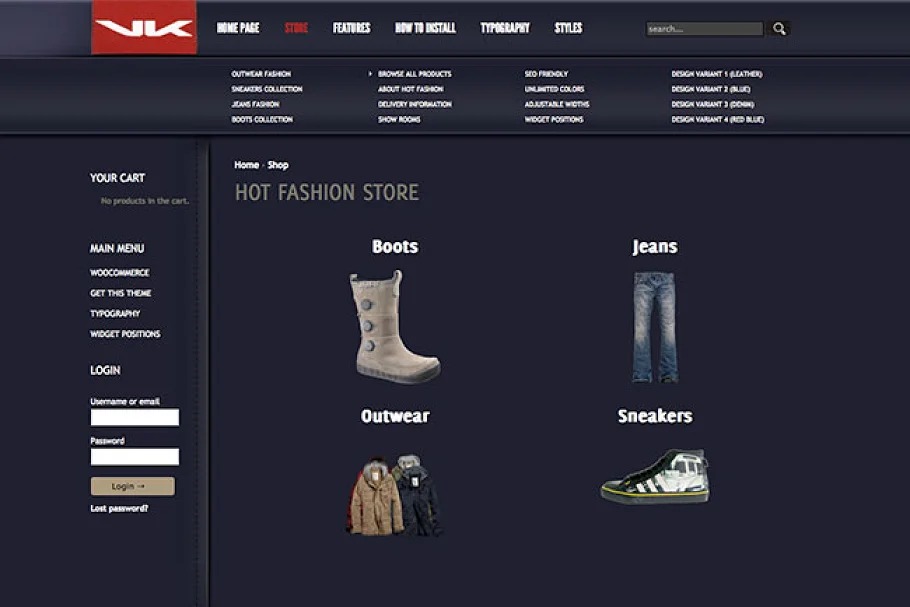
Task: Click the search input field
Action: coord(705,28)
